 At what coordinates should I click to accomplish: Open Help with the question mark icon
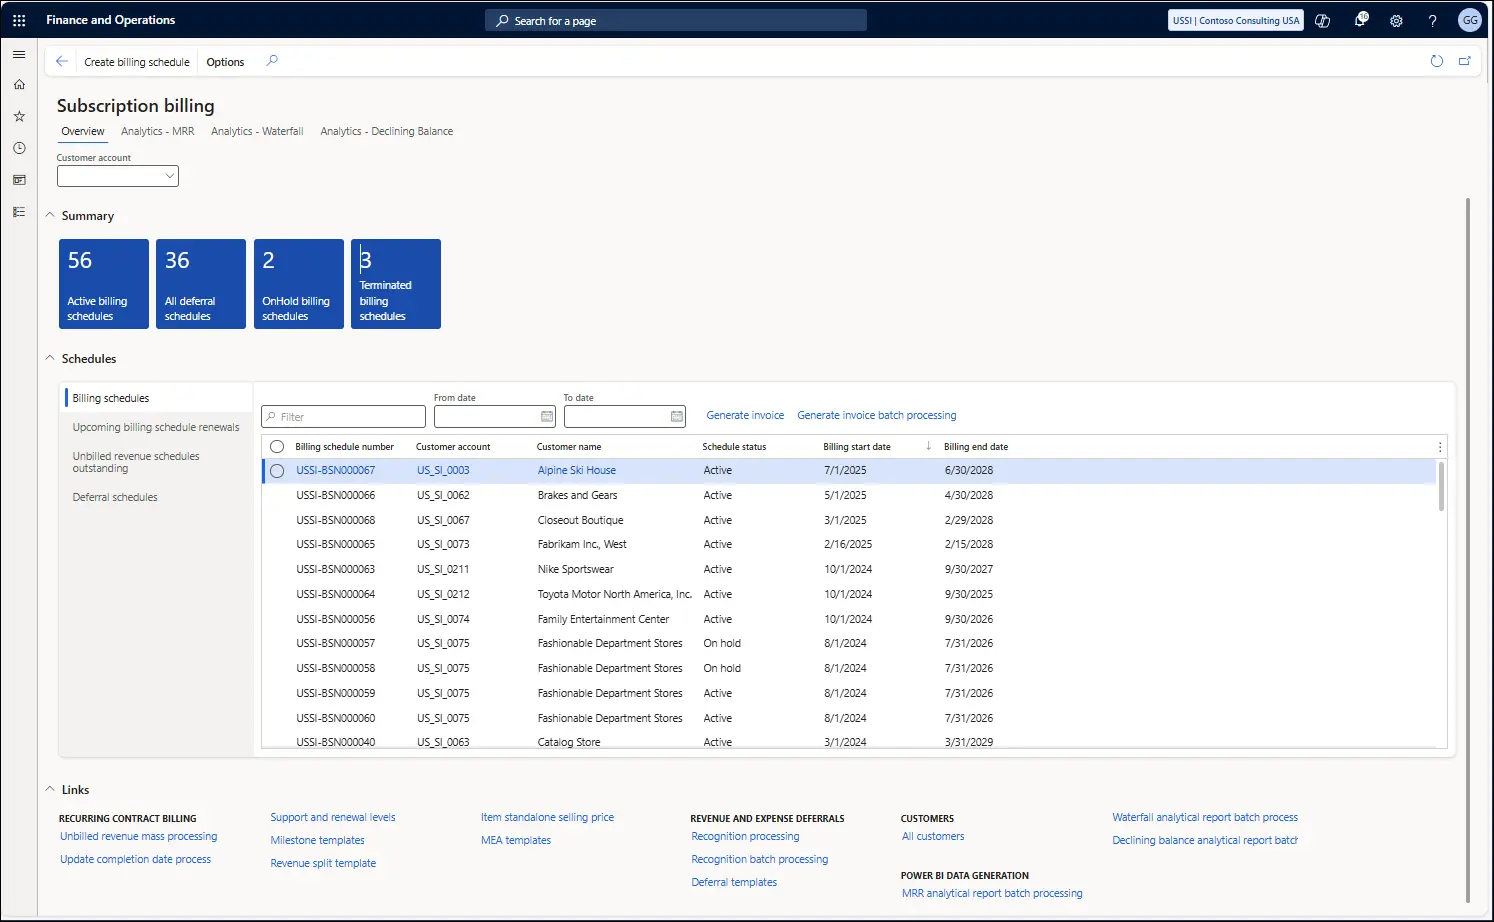coord(1432,20)
